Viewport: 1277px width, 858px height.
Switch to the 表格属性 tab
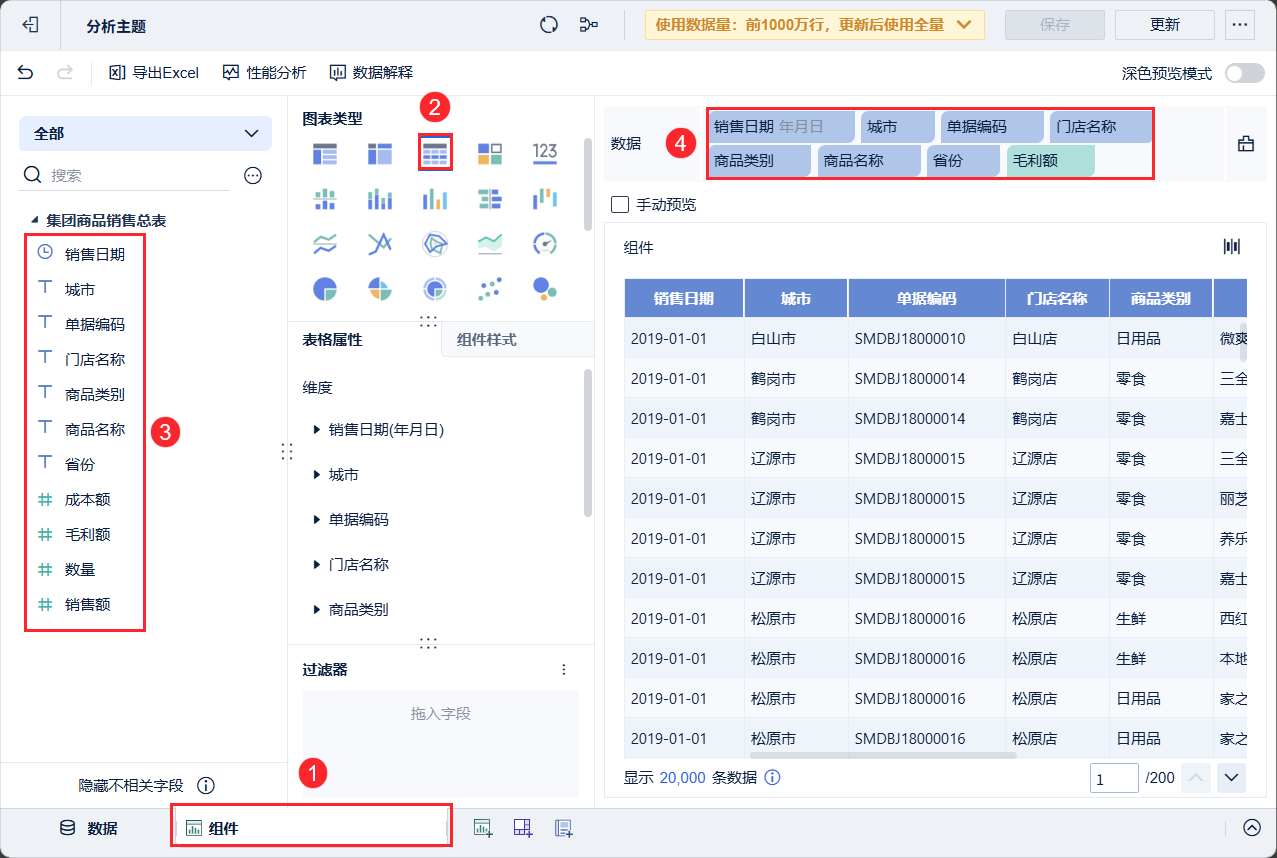(333, 340)
